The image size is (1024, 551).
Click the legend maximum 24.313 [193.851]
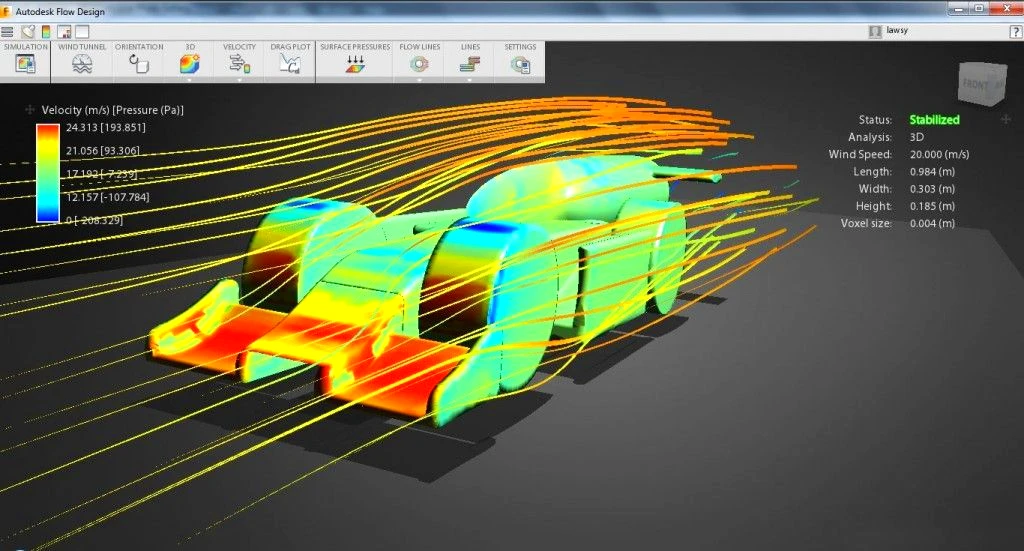coord(106,127)
